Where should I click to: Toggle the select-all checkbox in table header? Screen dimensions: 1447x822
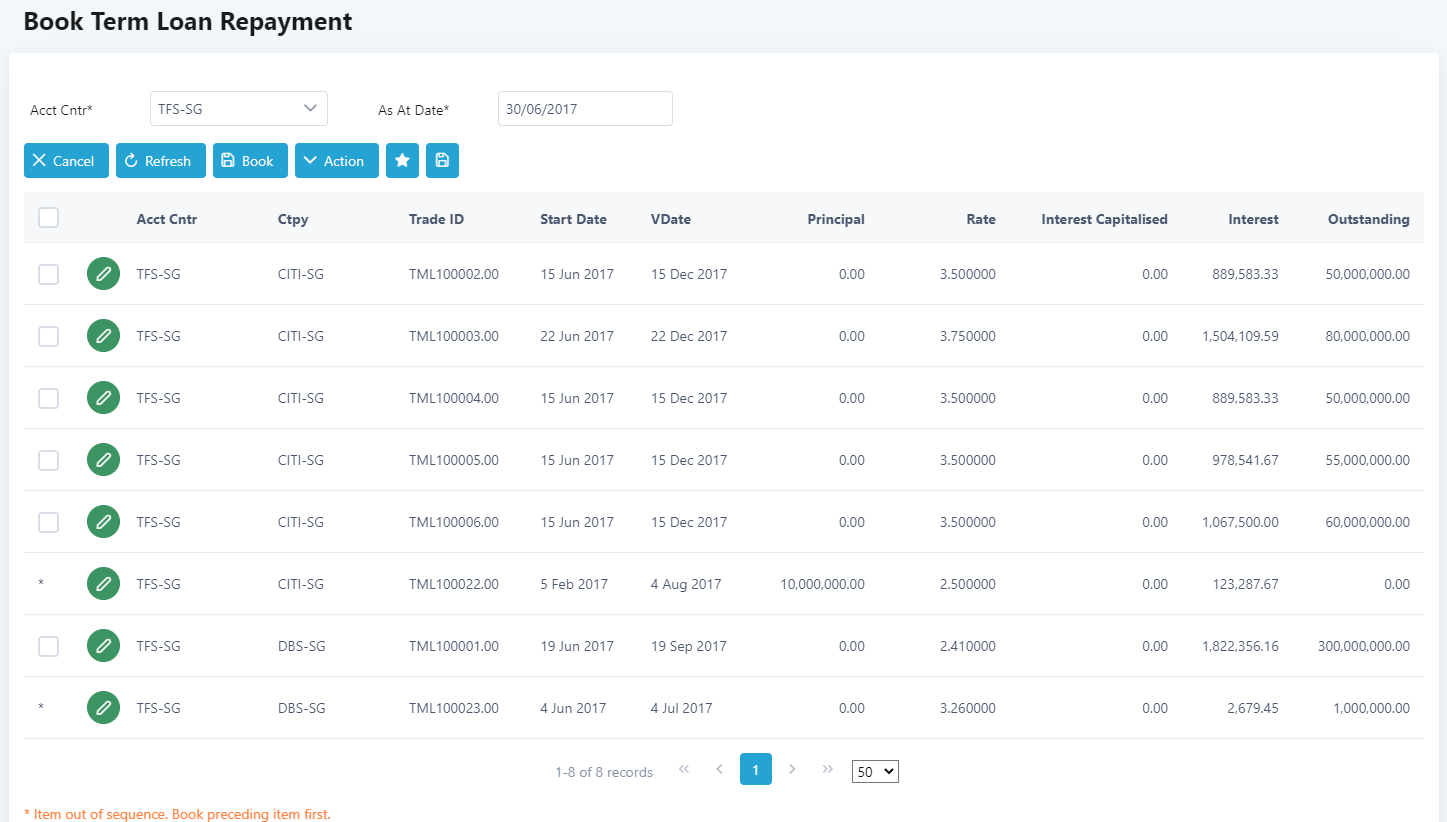pyautogui.click(x=48, y=218)
